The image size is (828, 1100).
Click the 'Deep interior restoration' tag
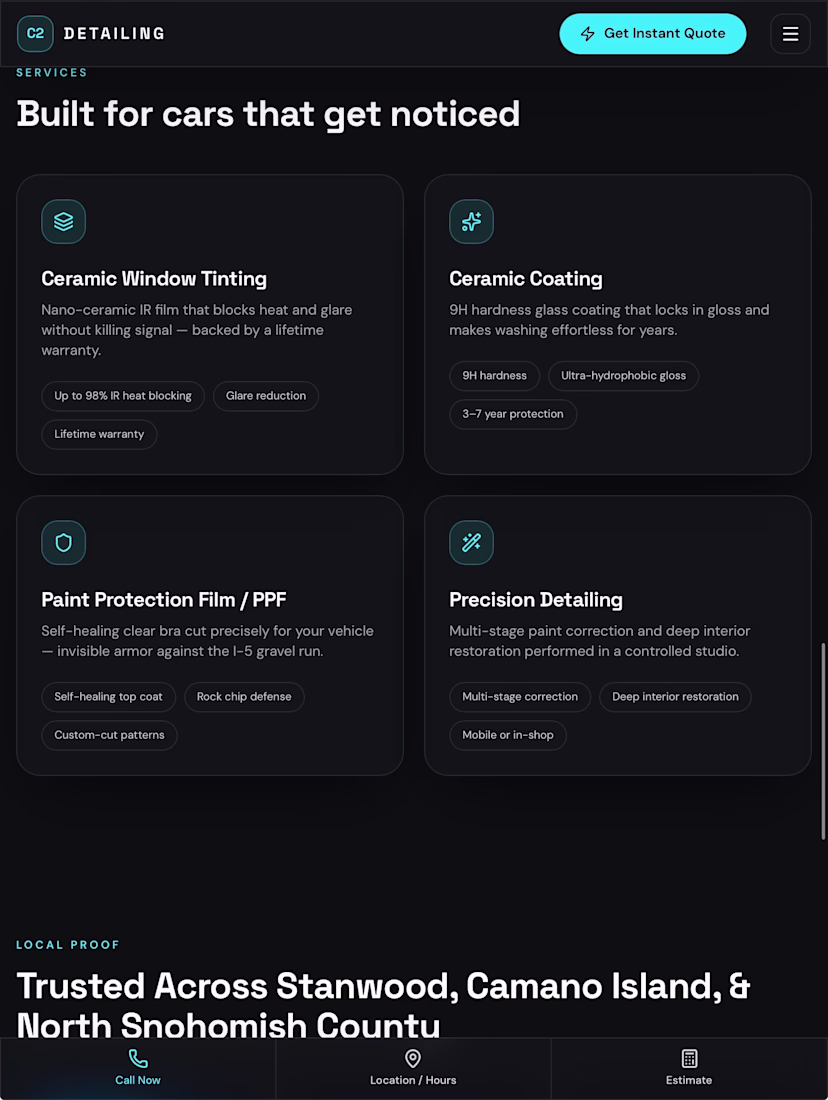click(x=675, y=697)
